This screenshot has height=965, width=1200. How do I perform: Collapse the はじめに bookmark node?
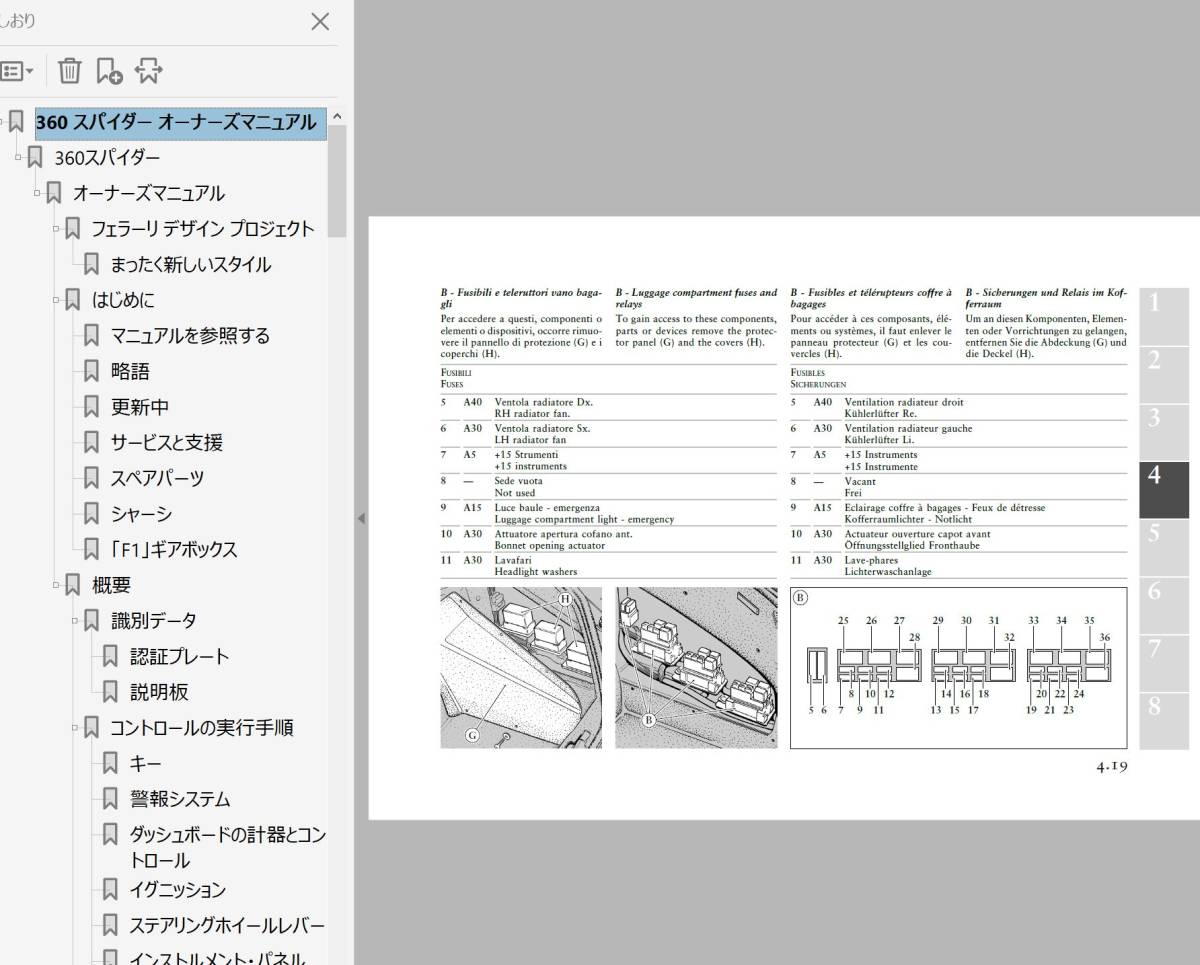coord(56,300)
